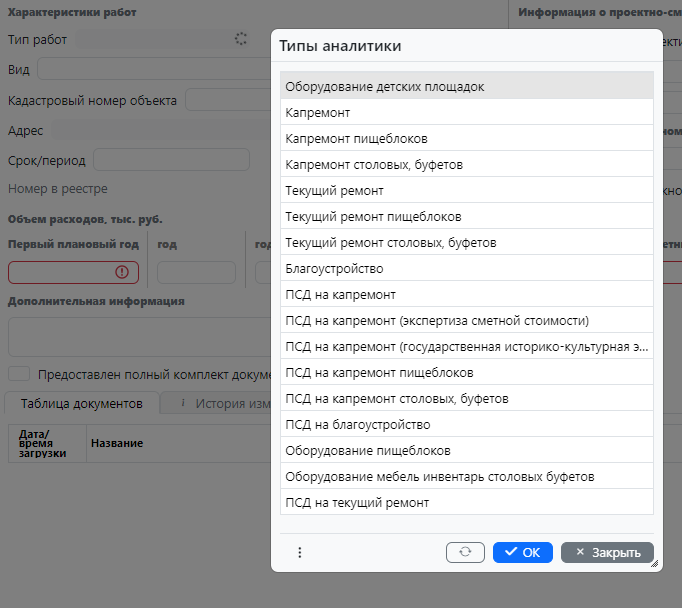Click the red error icon in first planned year field
The height and width of the screenshot is (608, 682).
pyautogui.click(x=122, y=272)
